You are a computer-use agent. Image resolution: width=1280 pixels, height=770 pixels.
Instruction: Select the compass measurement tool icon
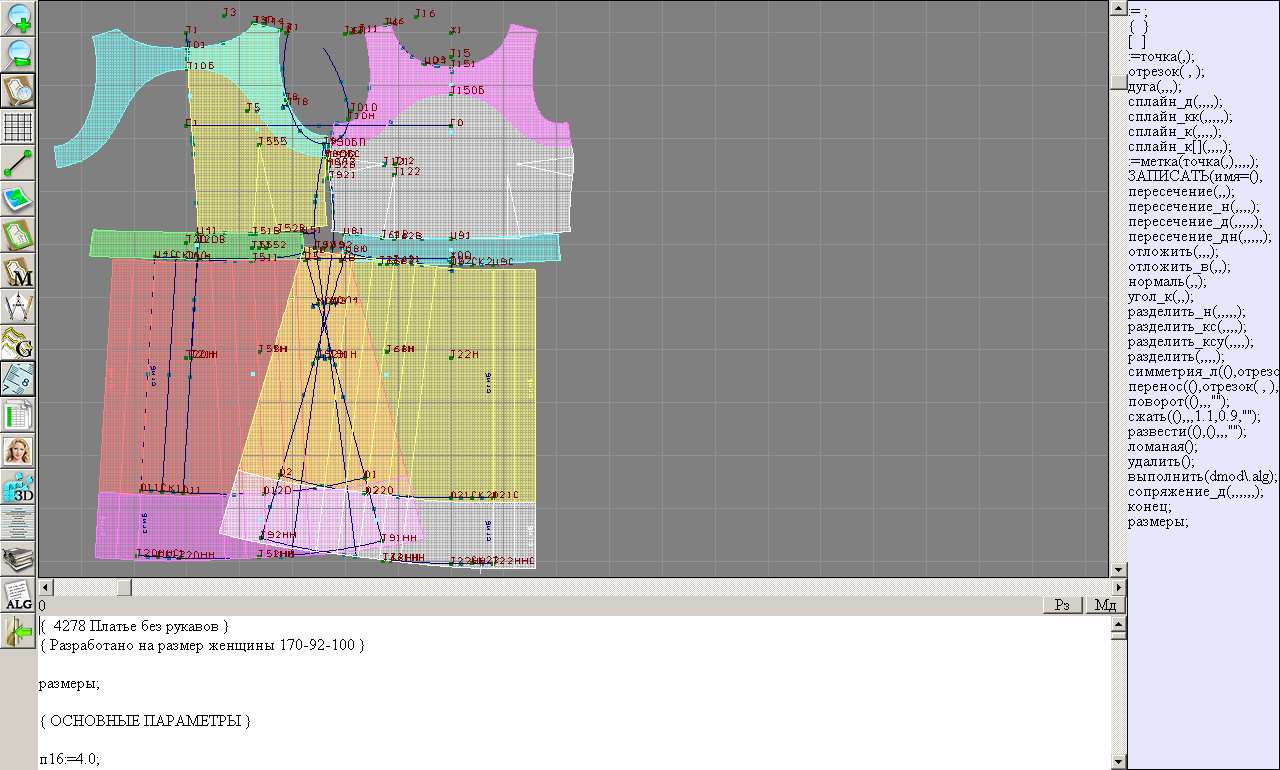pyautogui.click(x=18, y=308)
